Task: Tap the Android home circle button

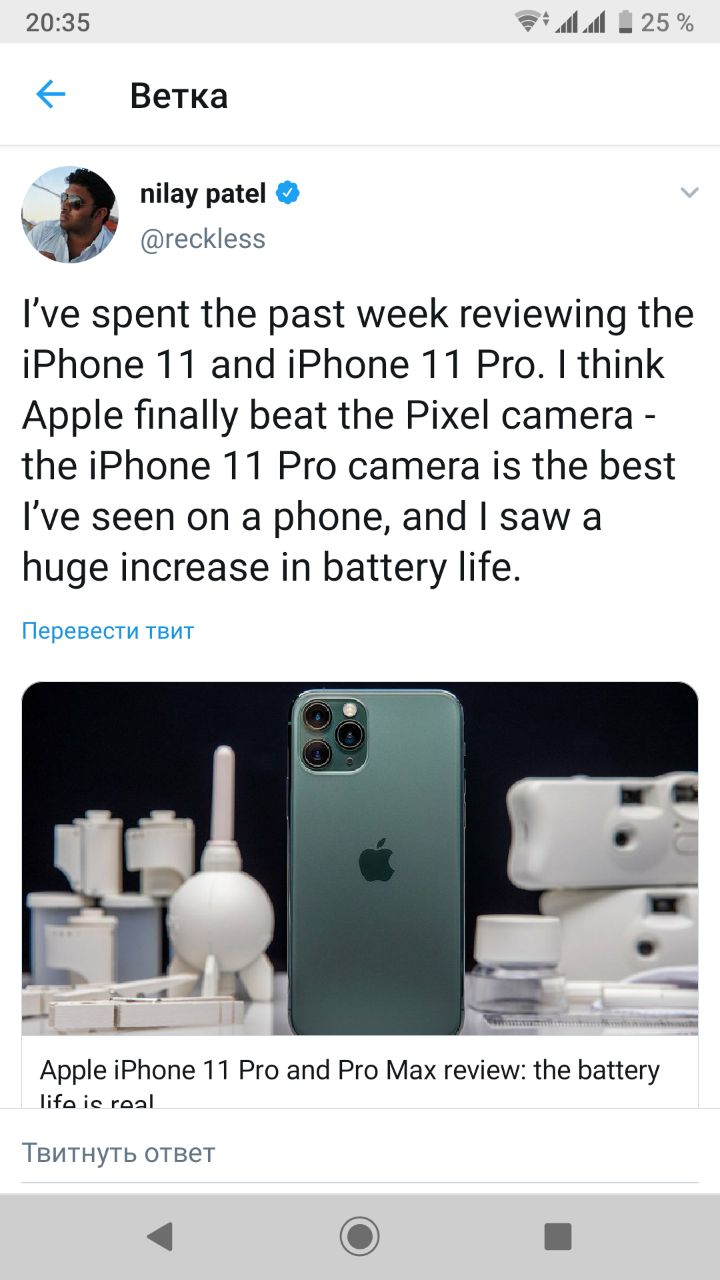Action: [x=360, y=1236]
